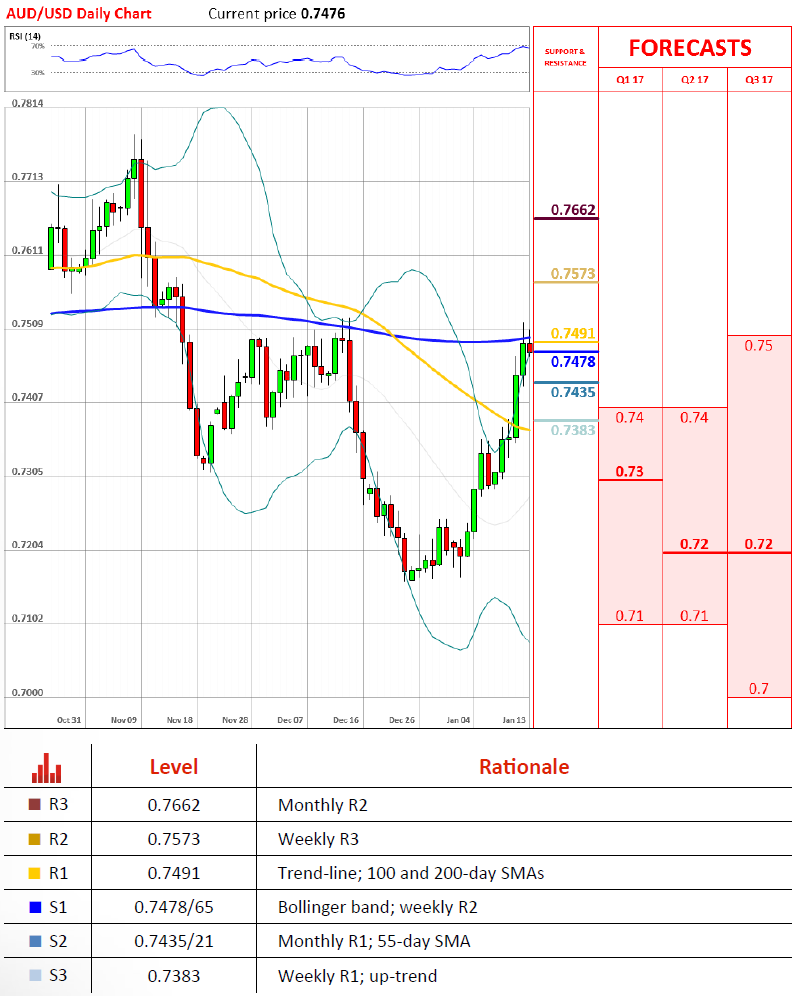Click the Q3 17 forecast value 0.75
This screenshot has height=996, width=800.
point(759,346)
